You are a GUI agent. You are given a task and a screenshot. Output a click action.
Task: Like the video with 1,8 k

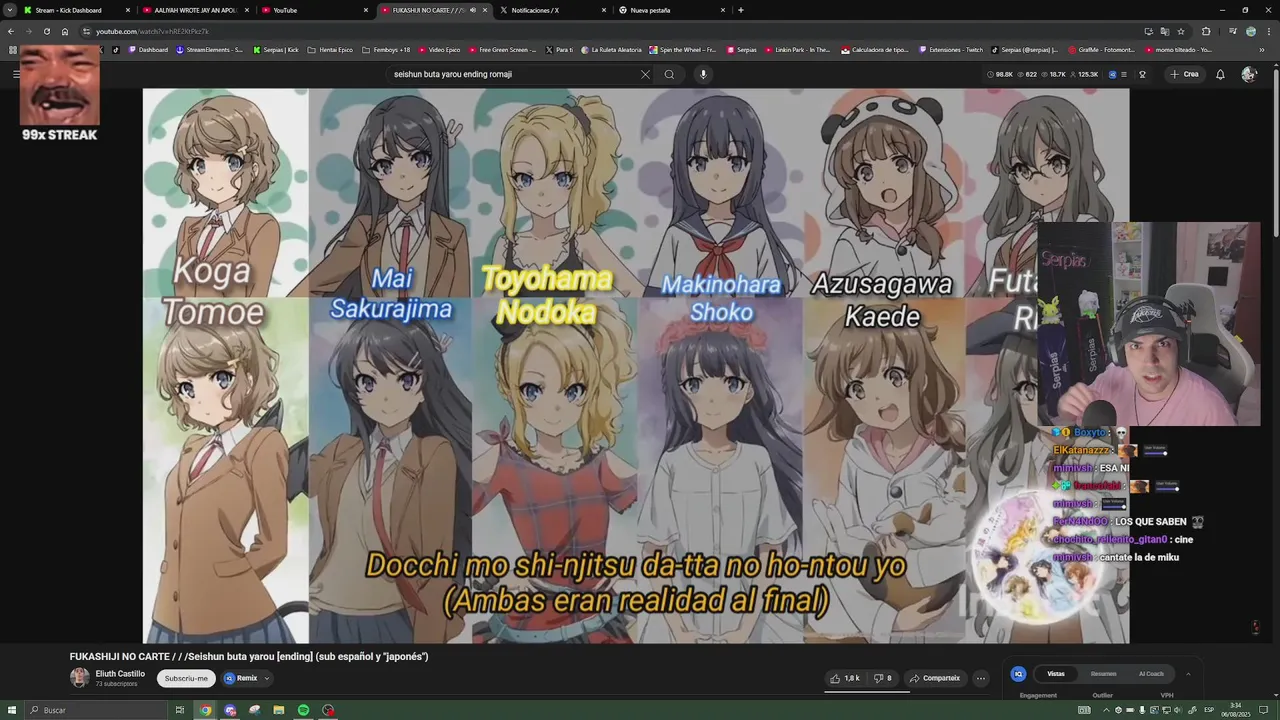845,678
